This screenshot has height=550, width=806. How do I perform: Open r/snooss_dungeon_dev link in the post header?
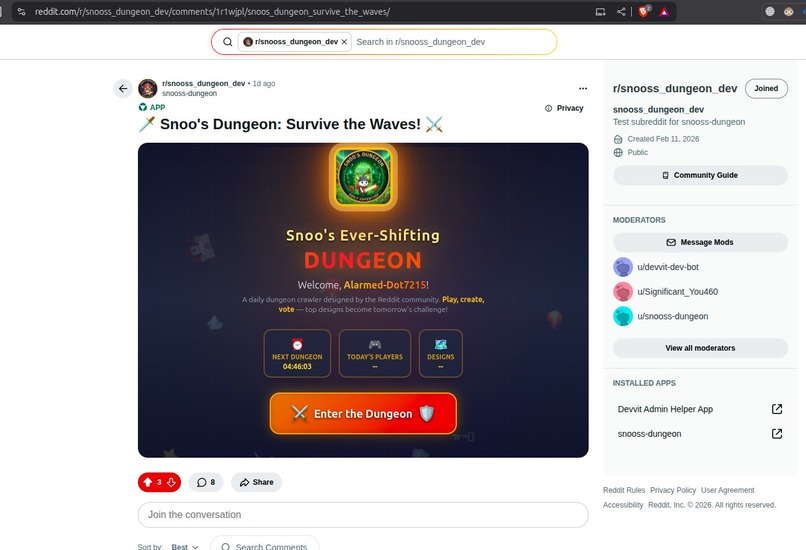(x=204, y=83)
